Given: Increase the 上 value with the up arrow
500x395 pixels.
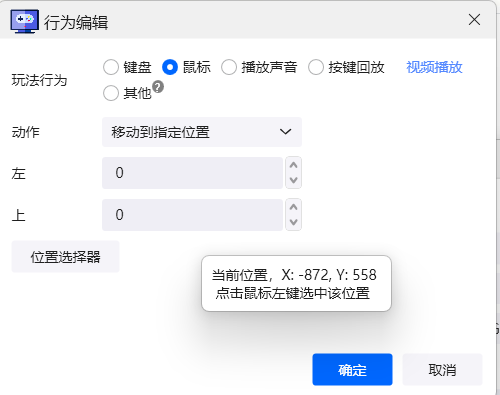Looking at the screenshot, I should pos(293,207).
